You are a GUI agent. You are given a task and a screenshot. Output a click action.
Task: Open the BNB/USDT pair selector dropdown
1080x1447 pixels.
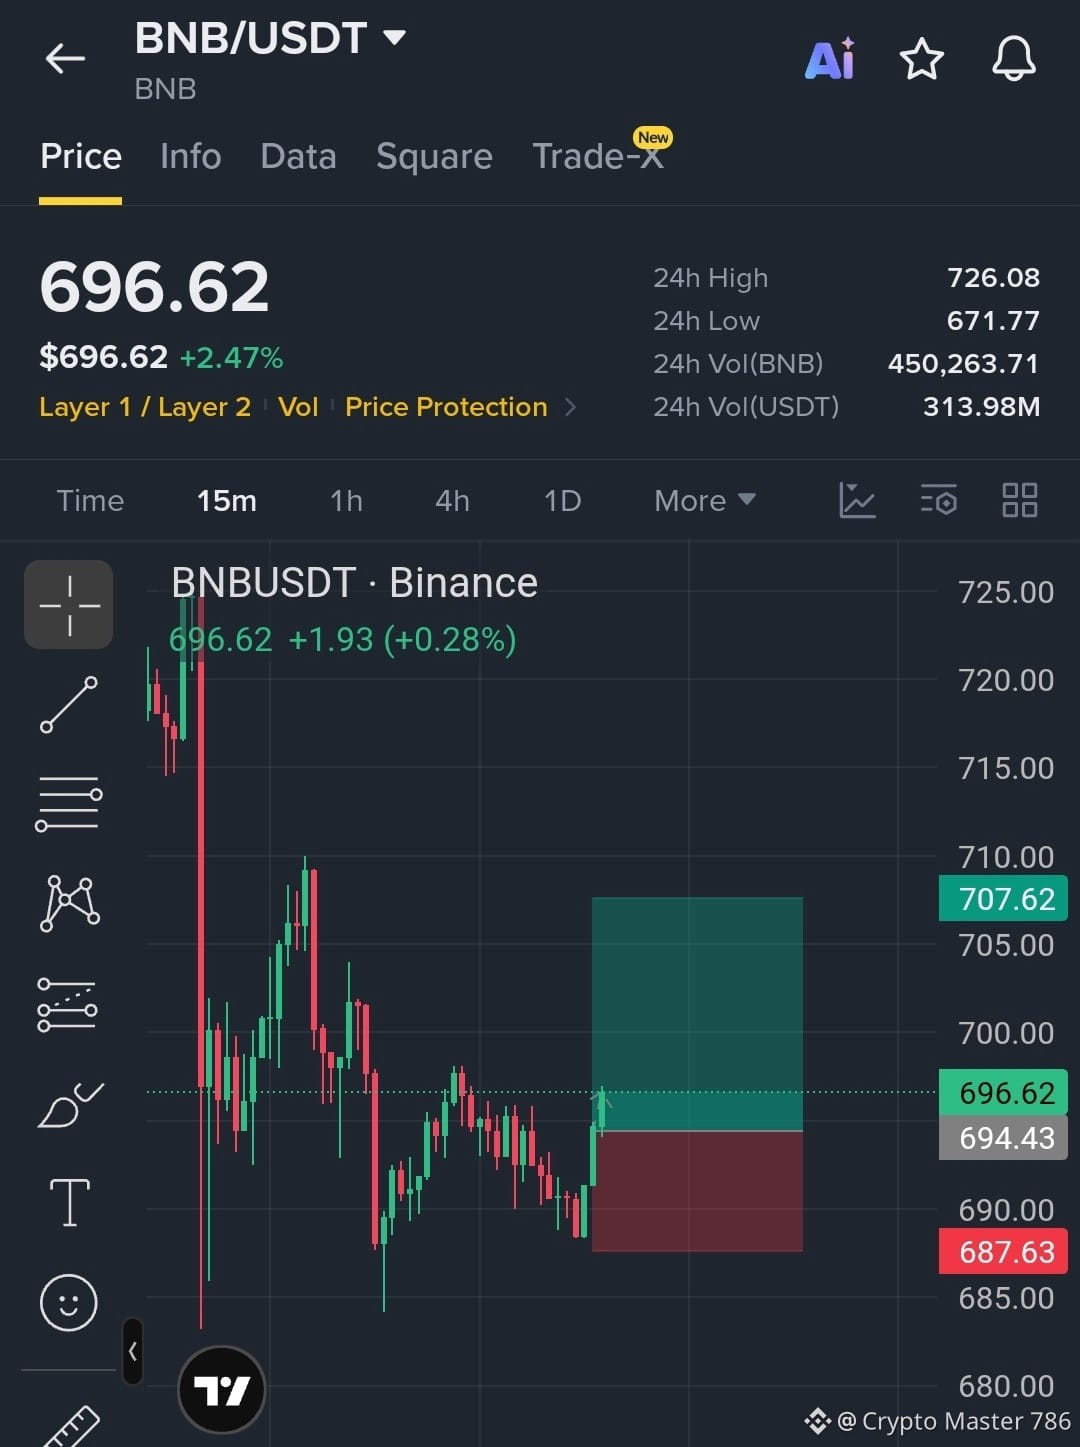click(x=270, y=38)
